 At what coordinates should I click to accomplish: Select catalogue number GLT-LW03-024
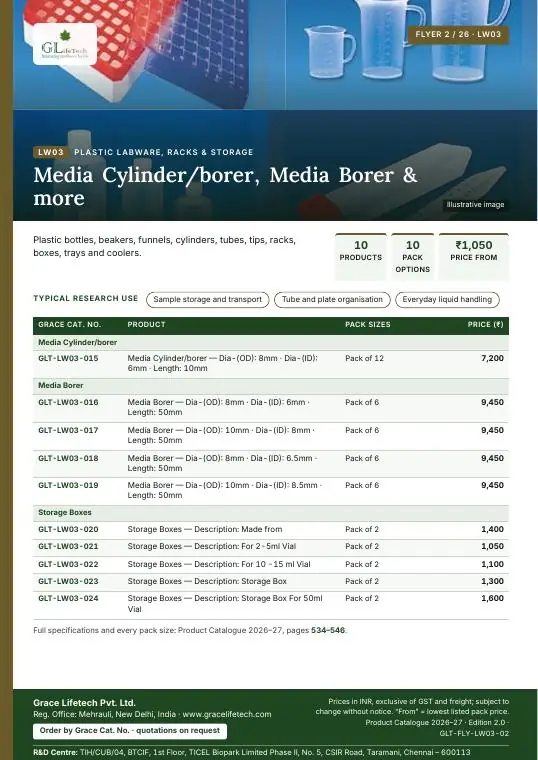(x=68, y=598)
